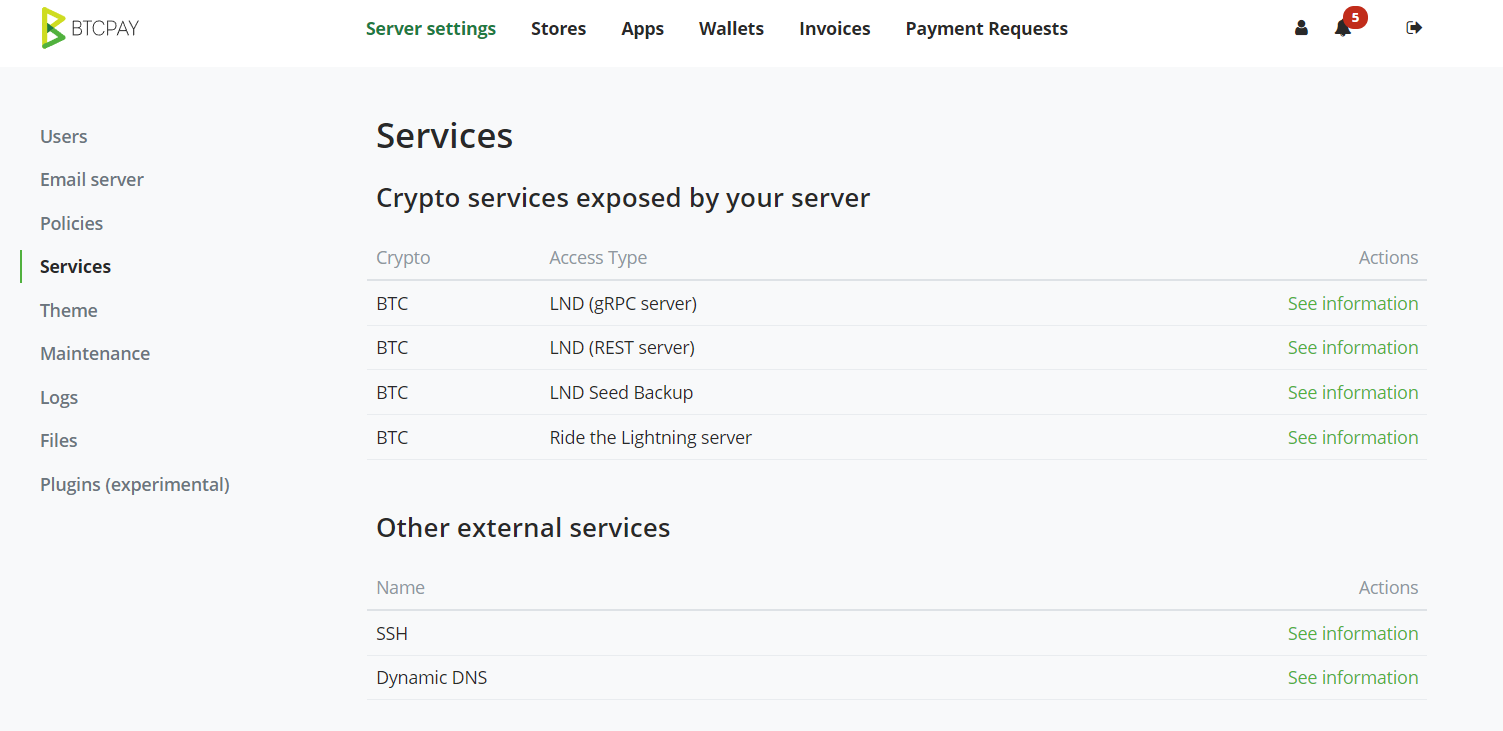Select Email server in the sidebar
The image size is (1503, 731).
pos(92,179)
